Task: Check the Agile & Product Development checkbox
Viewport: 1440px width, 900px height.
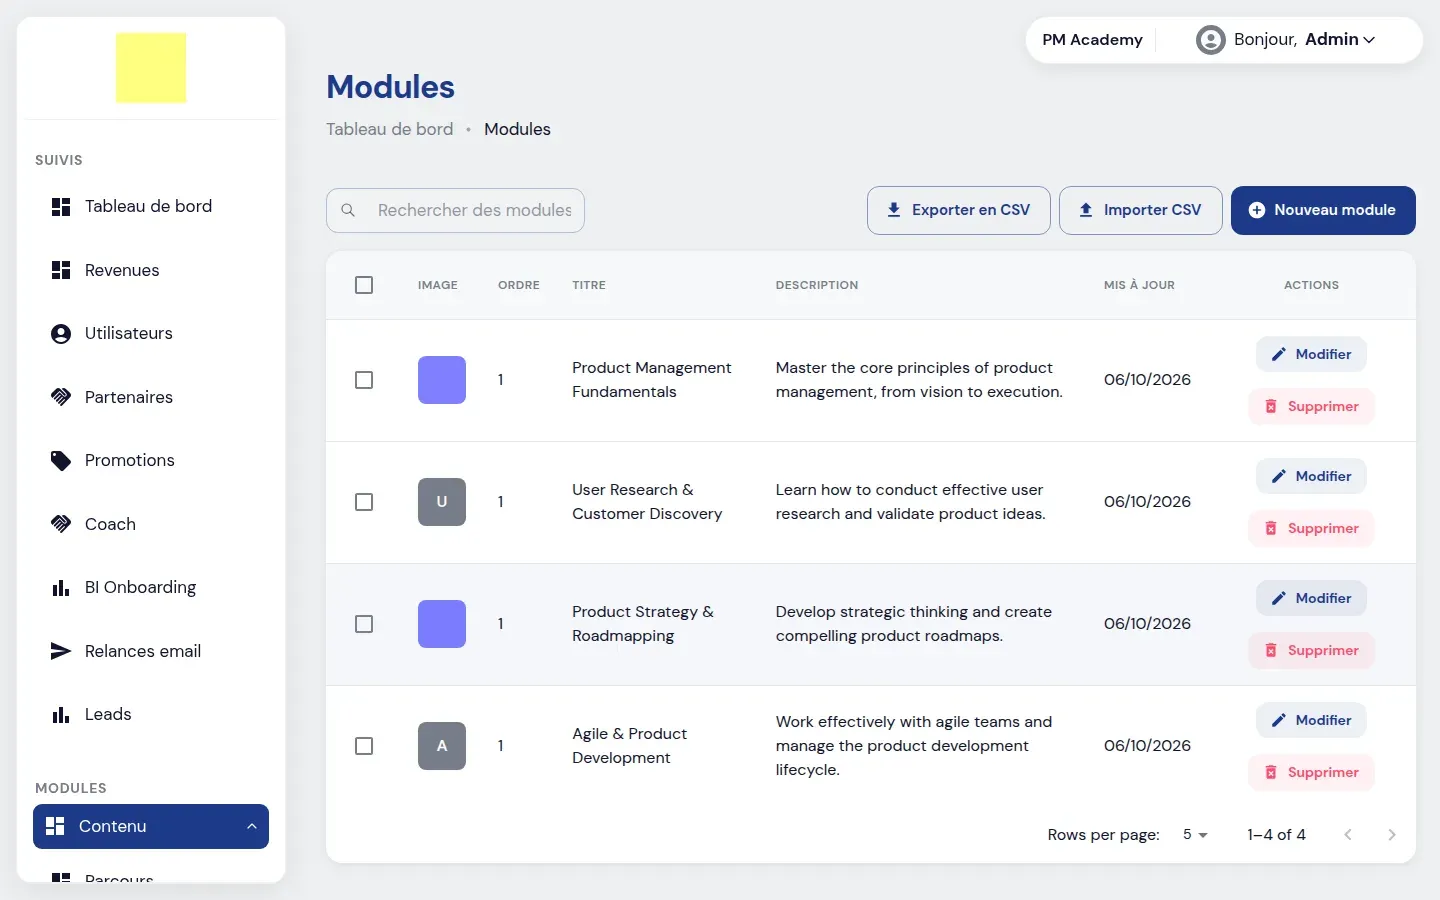Action: [364, 746]
